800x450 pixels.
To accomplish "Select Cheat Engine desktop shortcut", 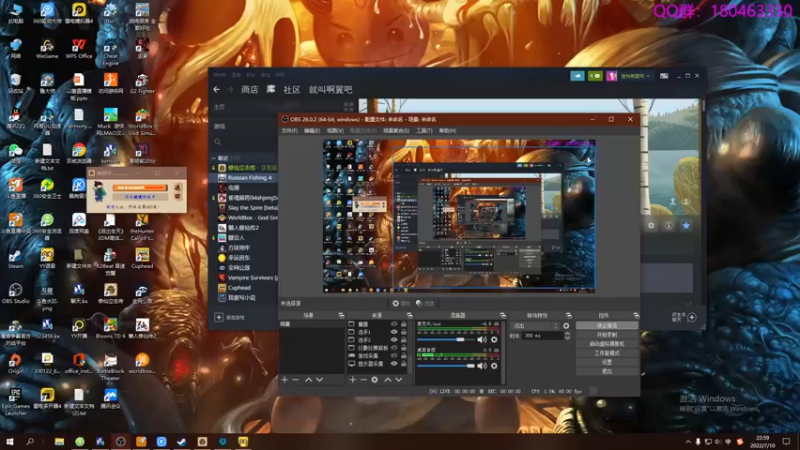I will pyautogui.click(x=110, y=52).
